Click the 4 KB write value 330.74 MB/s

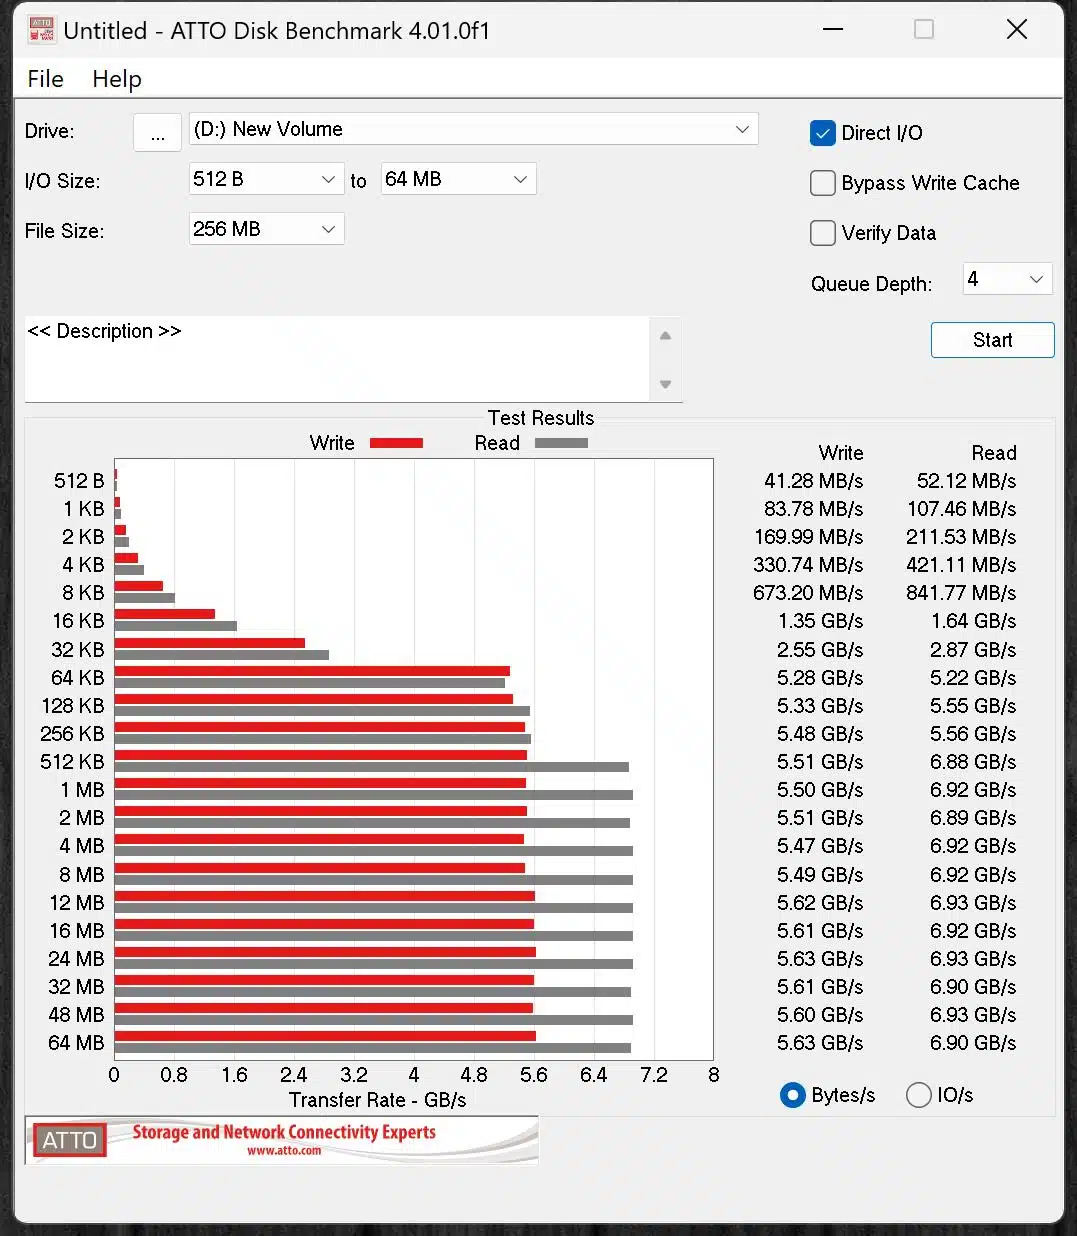tap(808, 565)
